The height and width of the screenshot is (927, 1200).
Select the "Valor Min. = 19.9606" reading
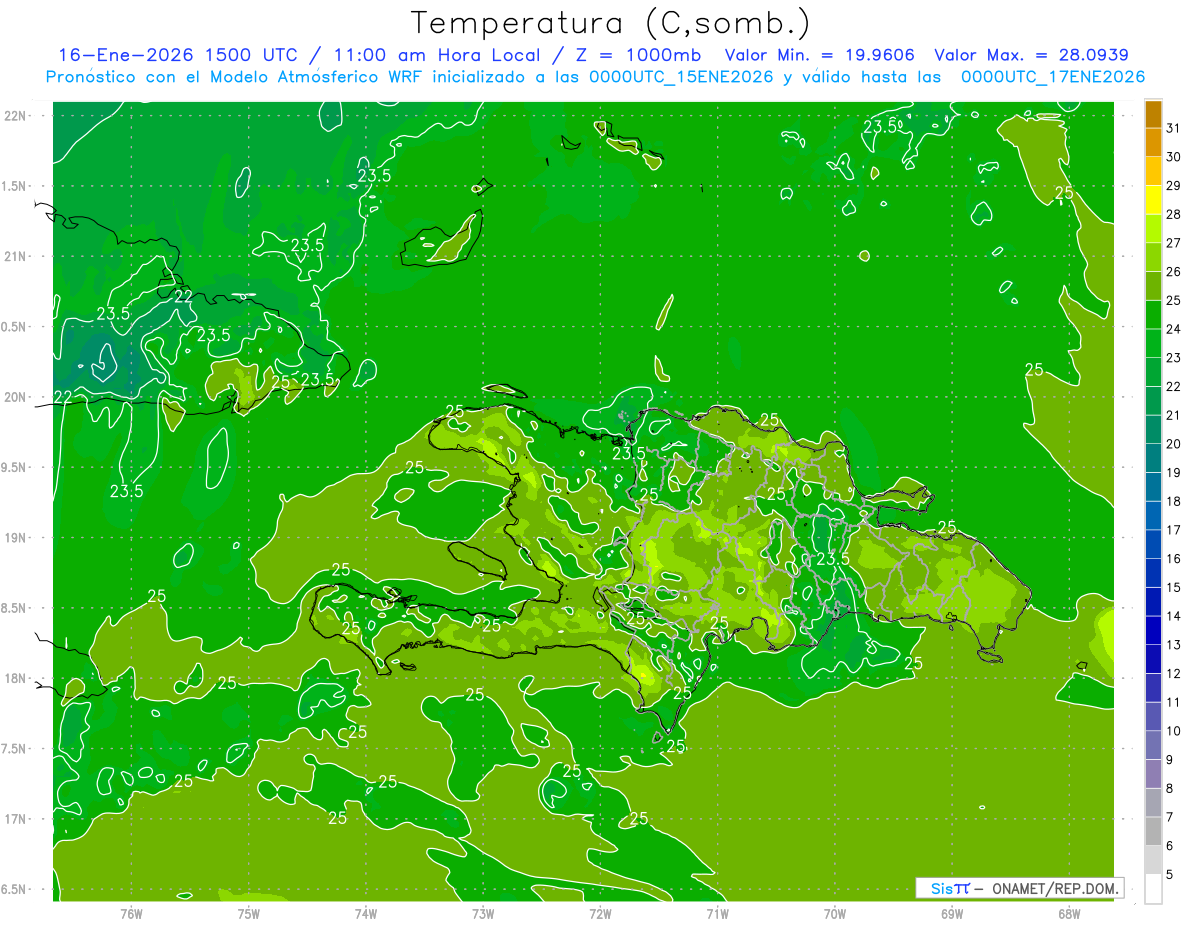point(820,55)
